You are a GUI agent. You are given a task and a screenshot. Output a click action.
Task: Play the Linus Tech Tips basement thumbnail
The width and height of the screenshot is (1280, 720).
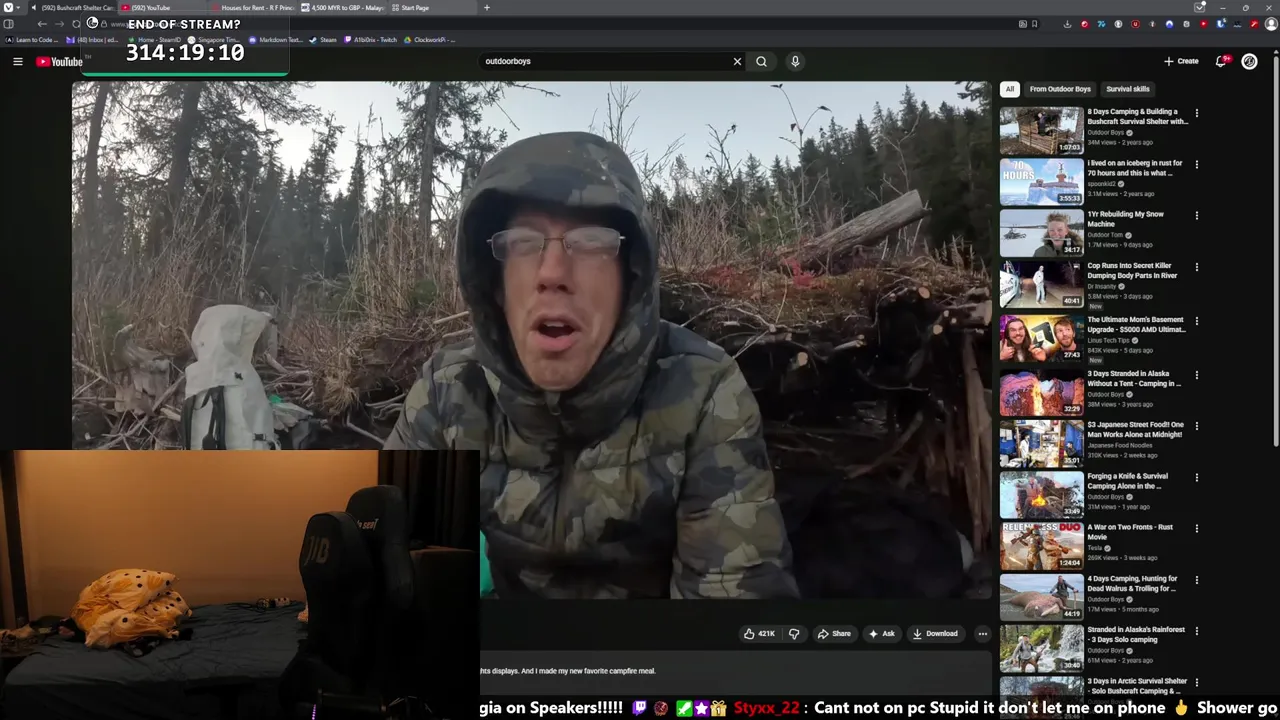point(1041,338)
